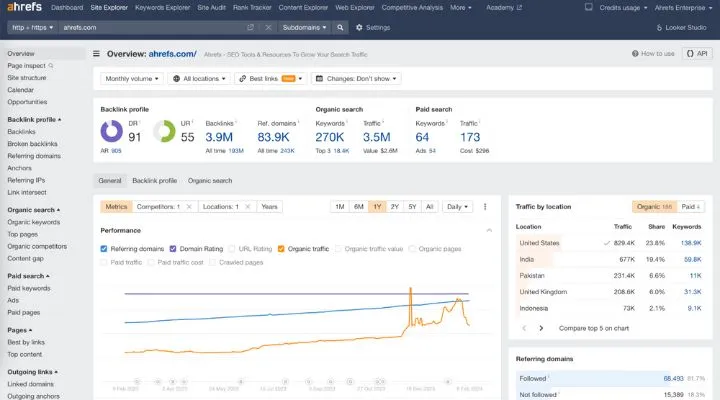
Task: Open More menu in top navigation
Action: coord(461,7)
